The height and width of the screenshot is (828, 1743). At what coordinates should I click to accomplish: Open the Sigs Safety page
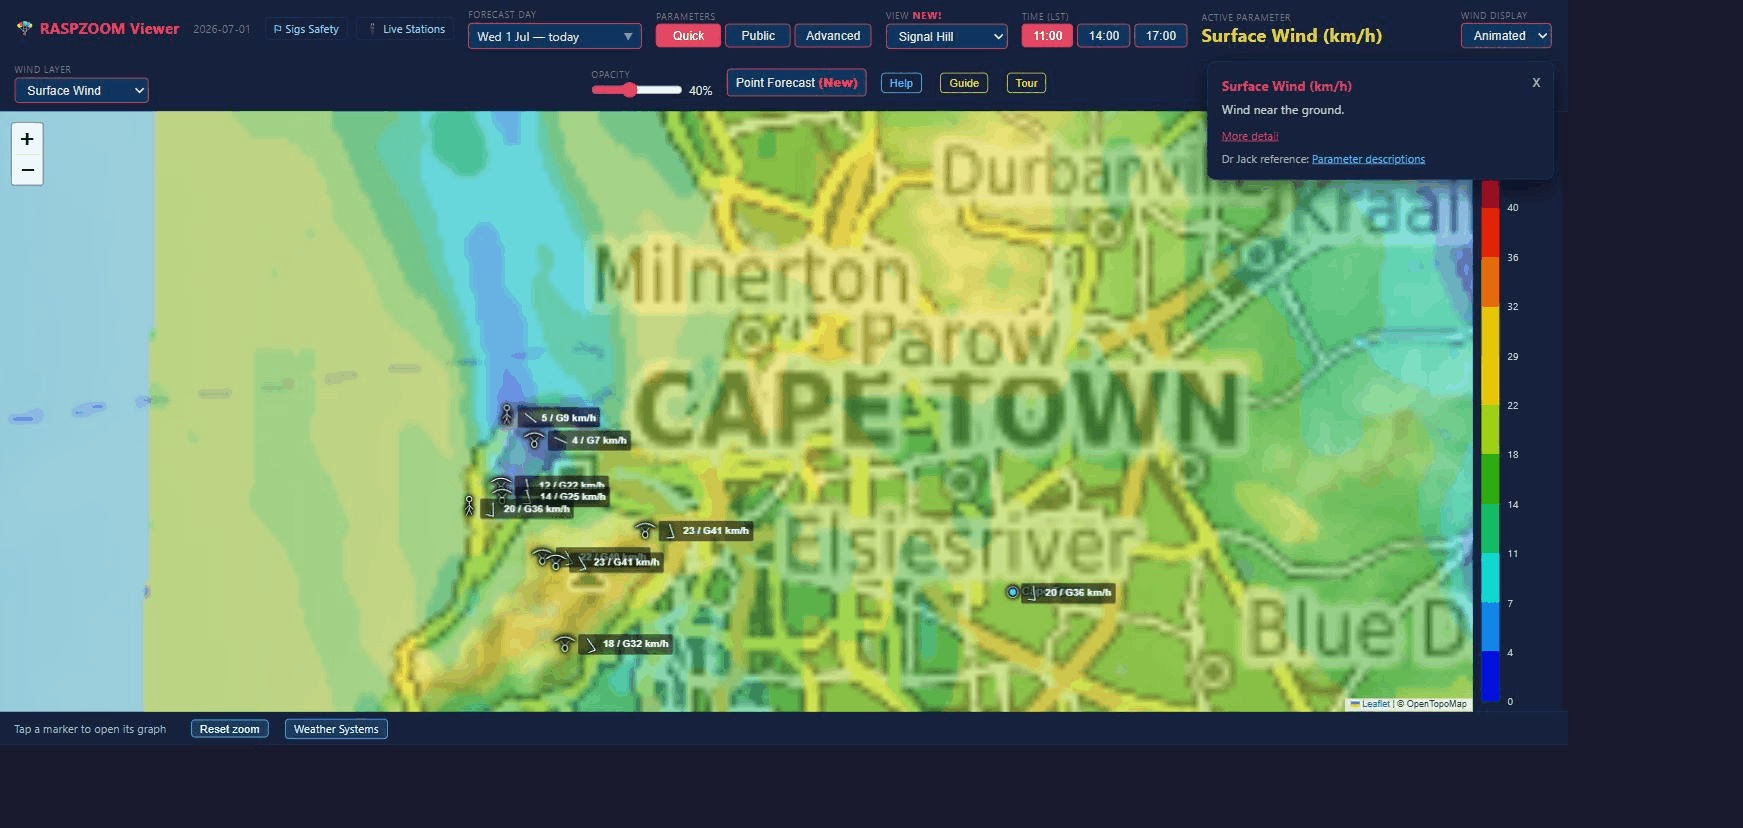tap(307, 29)
